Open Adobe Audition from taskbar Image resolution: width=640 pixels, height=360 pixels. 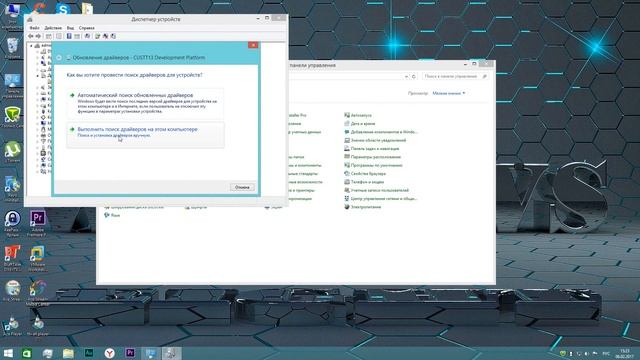(89, 353)
